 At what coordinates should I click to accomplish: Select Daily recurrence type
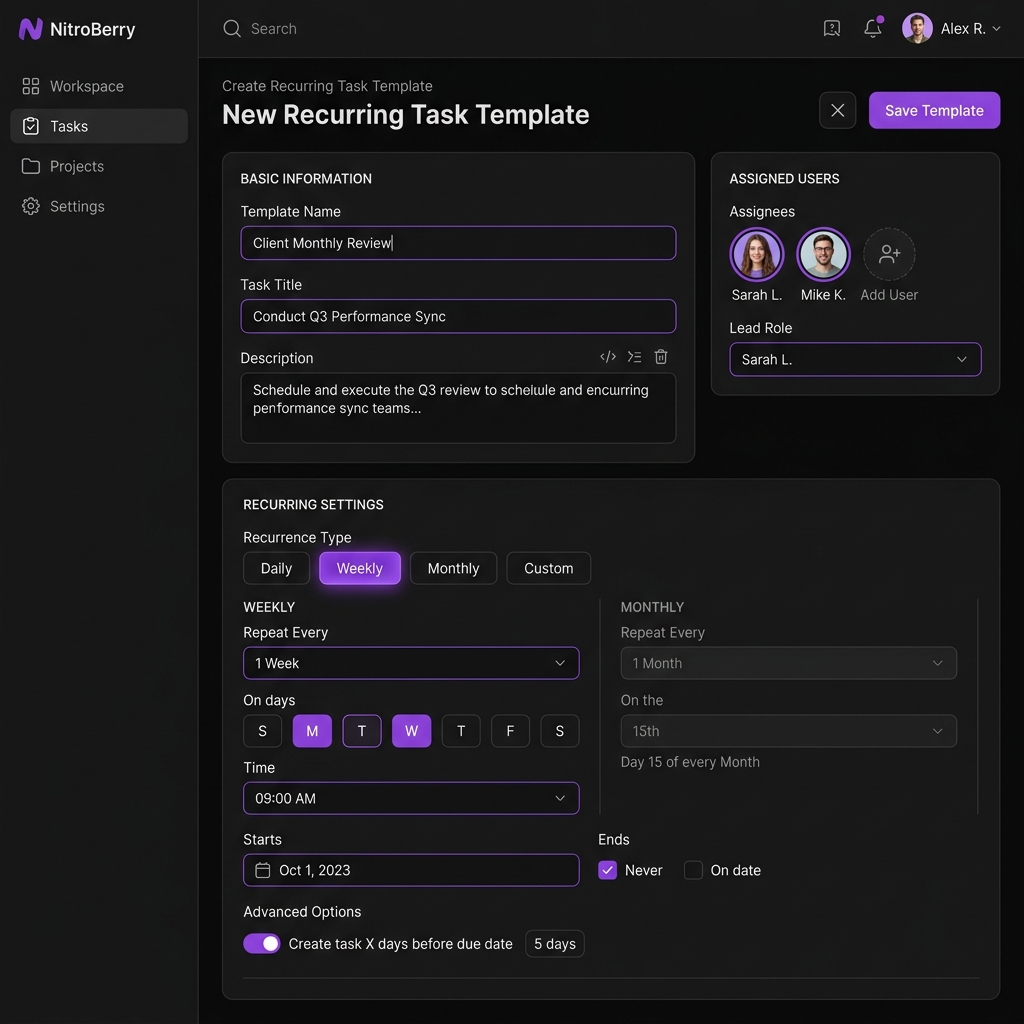(276, 568)
